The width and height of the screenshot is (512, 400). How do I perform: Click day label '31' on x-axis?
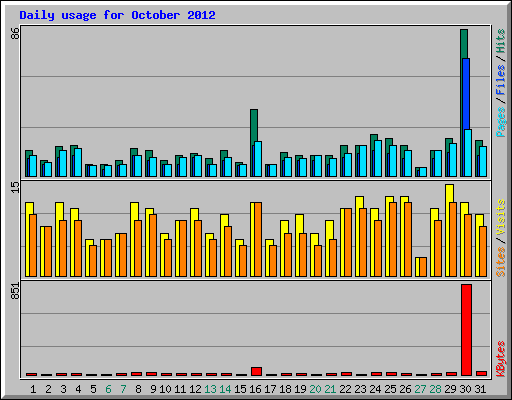[480, 389]
